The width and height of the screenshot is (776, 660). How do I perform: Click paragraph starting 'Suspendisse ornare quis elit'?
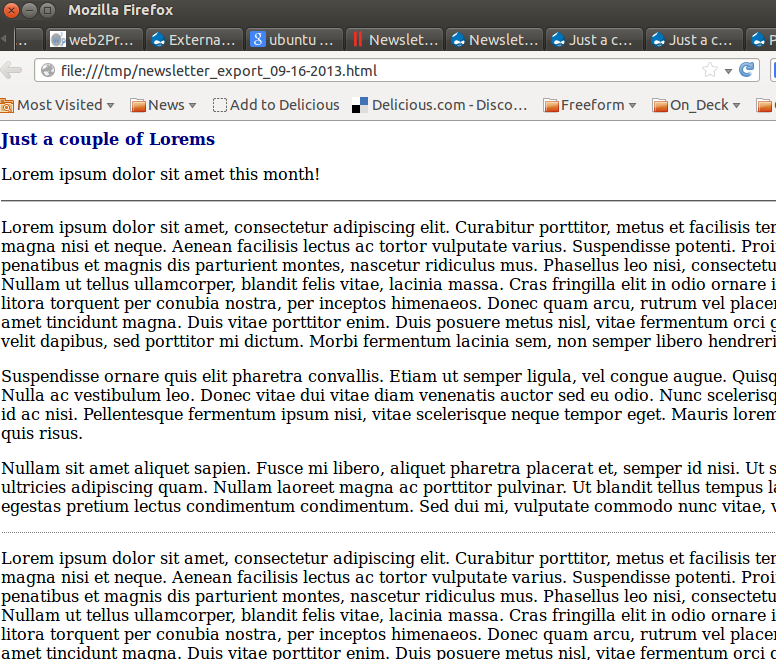point(388,405)
